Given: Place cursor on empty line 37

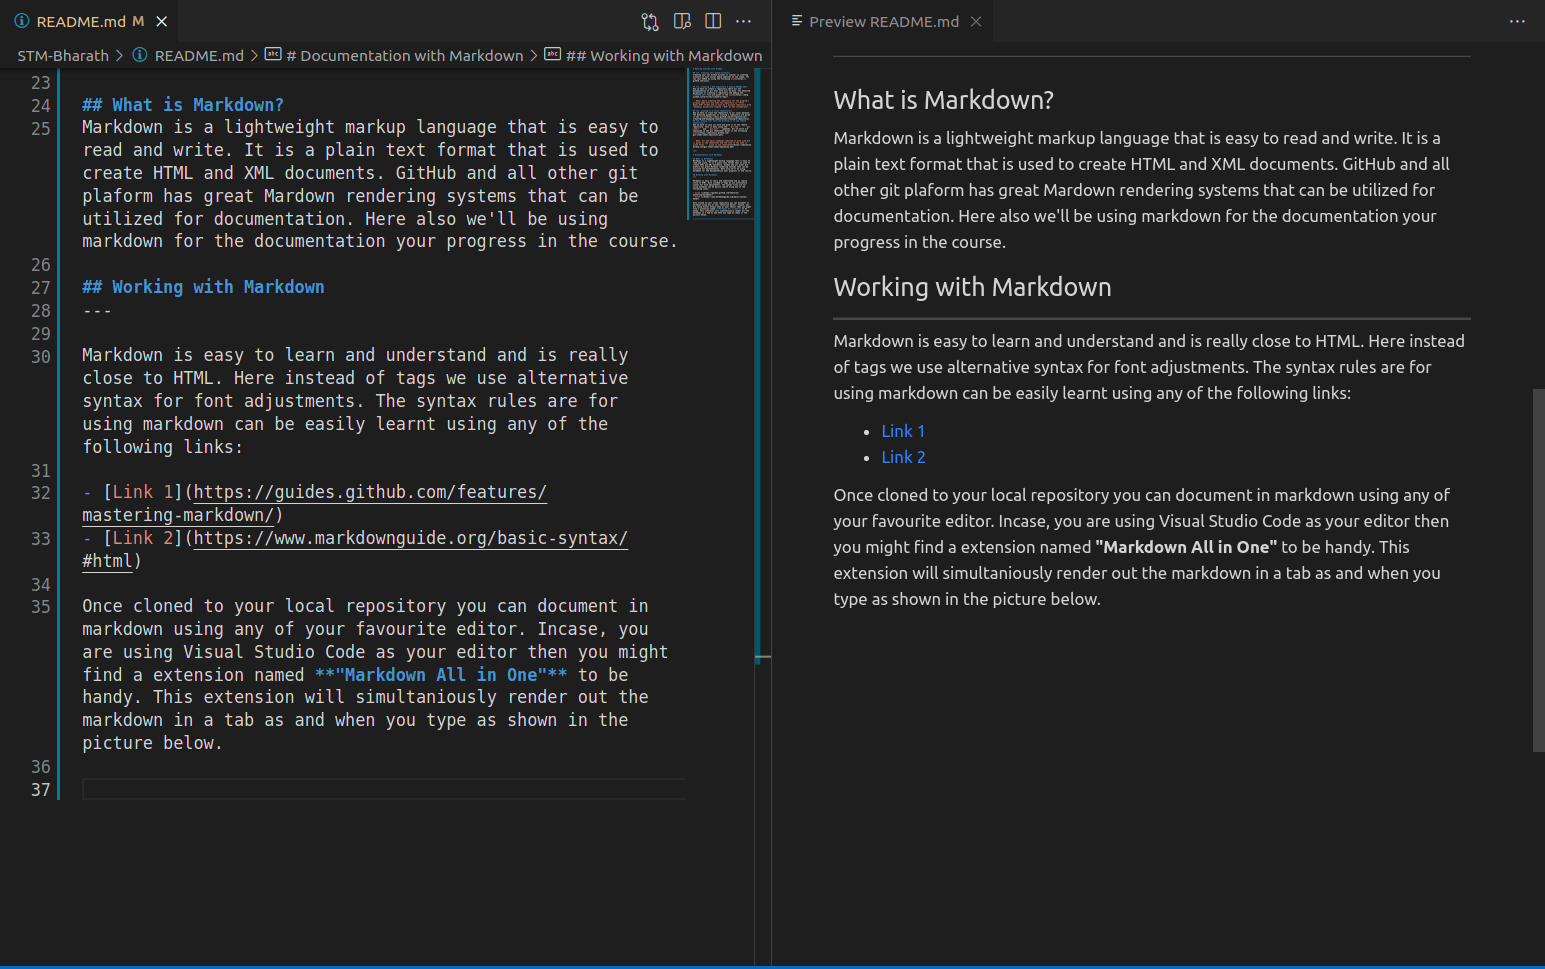Looking at the screenshot, I should click(x=383, y=790).
